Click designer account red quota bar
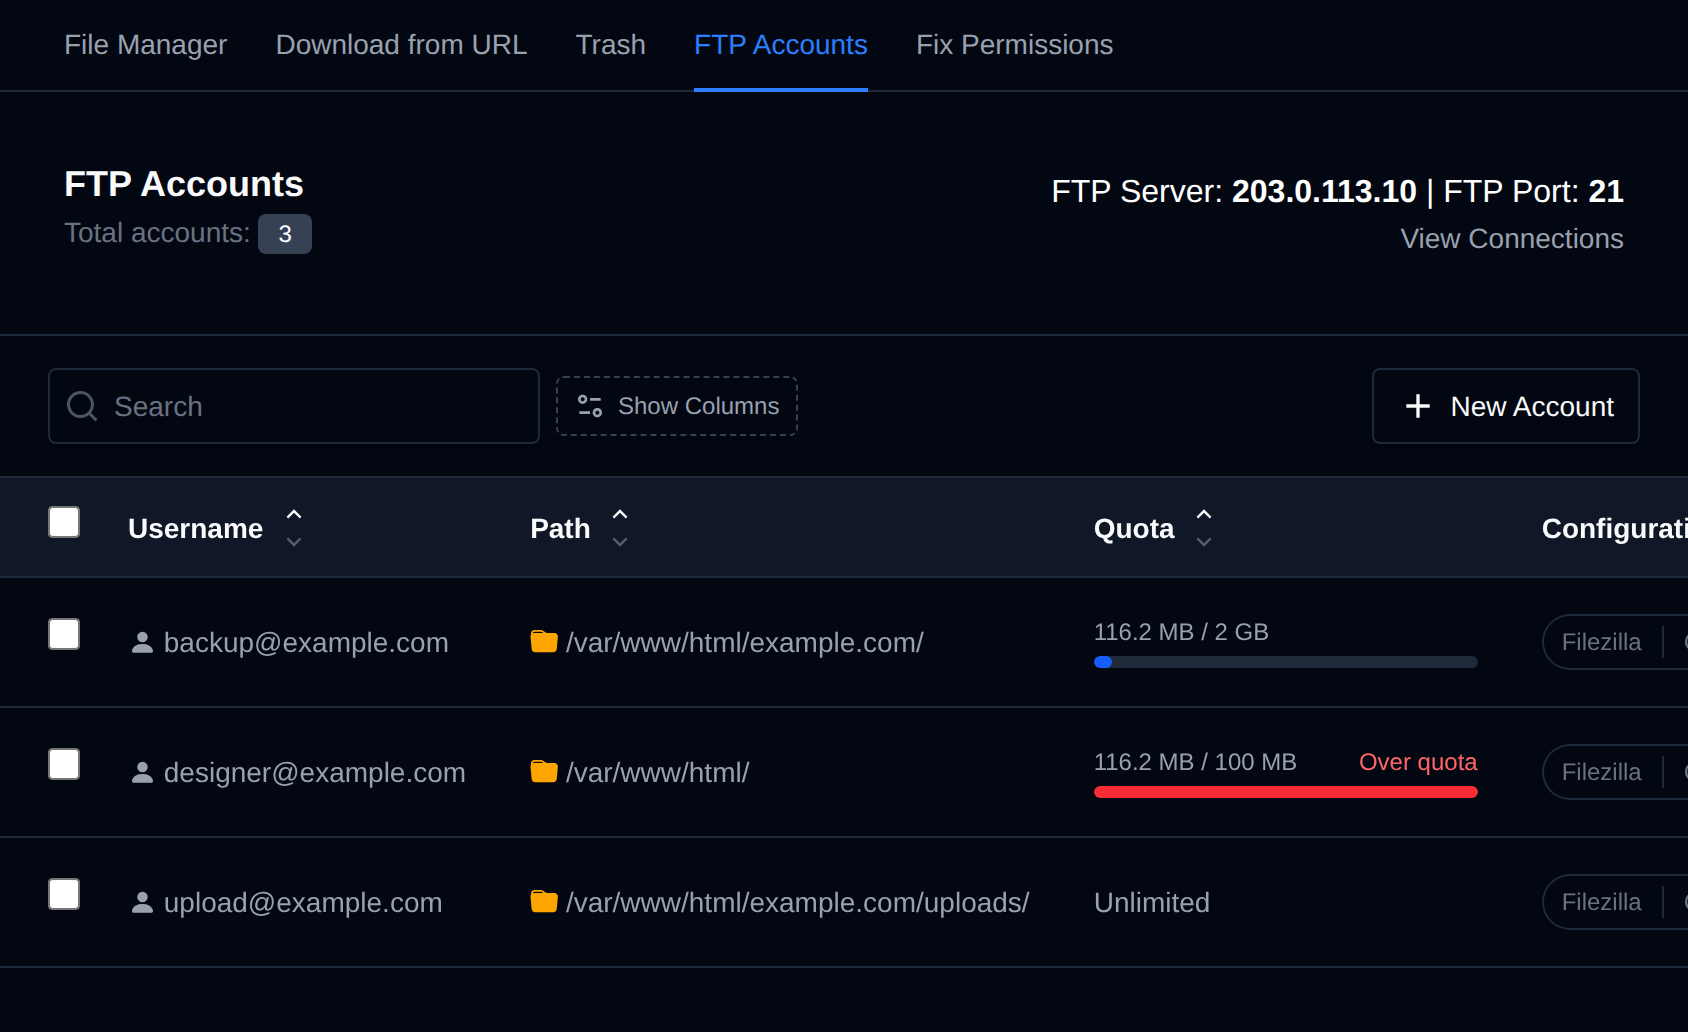 1285,792
